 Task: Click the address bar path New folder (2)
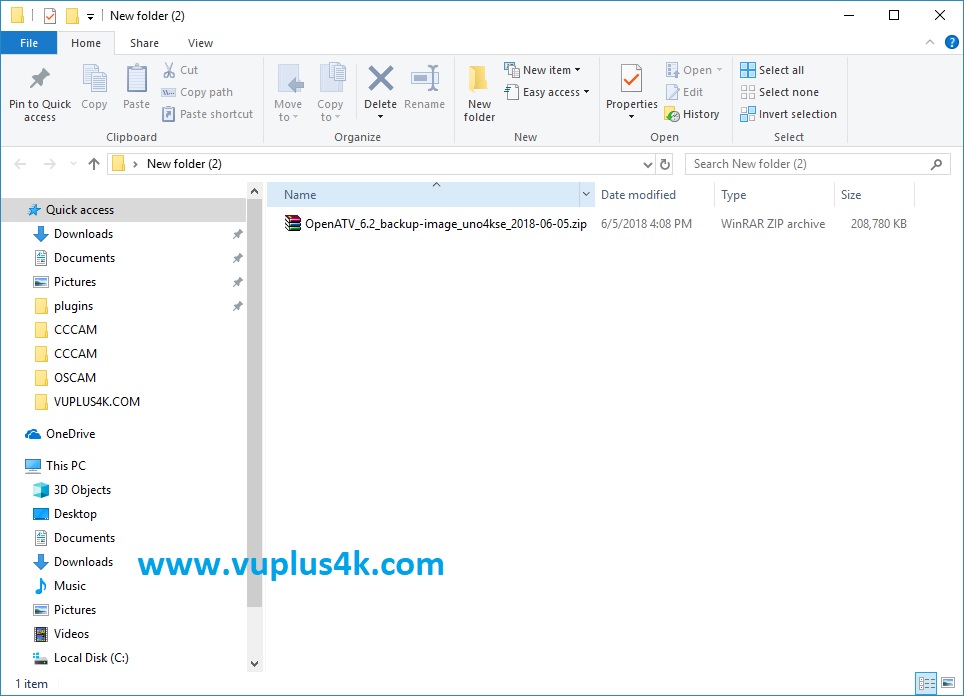(x=184, y=164)
